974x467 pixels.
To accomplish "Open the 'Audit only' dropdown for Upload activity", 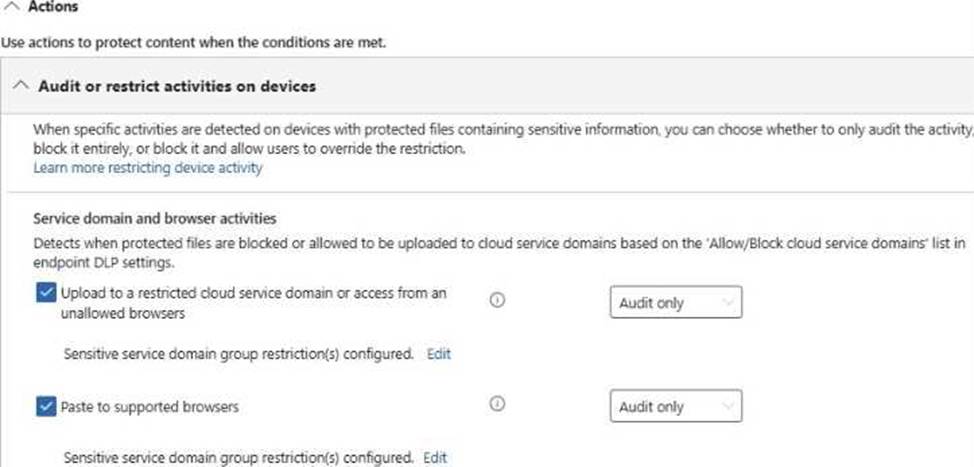I will point(675,303).
